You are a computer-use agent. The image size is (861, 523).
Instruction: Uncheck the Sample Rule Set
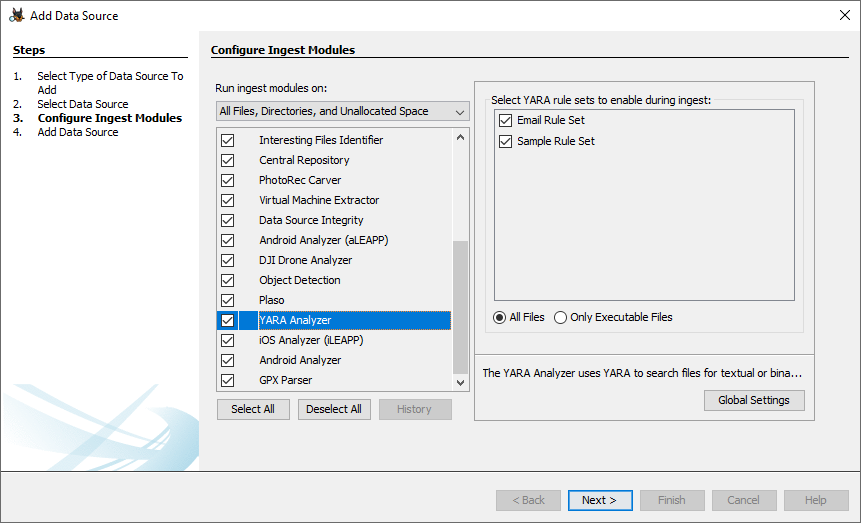tap(505, 141)
